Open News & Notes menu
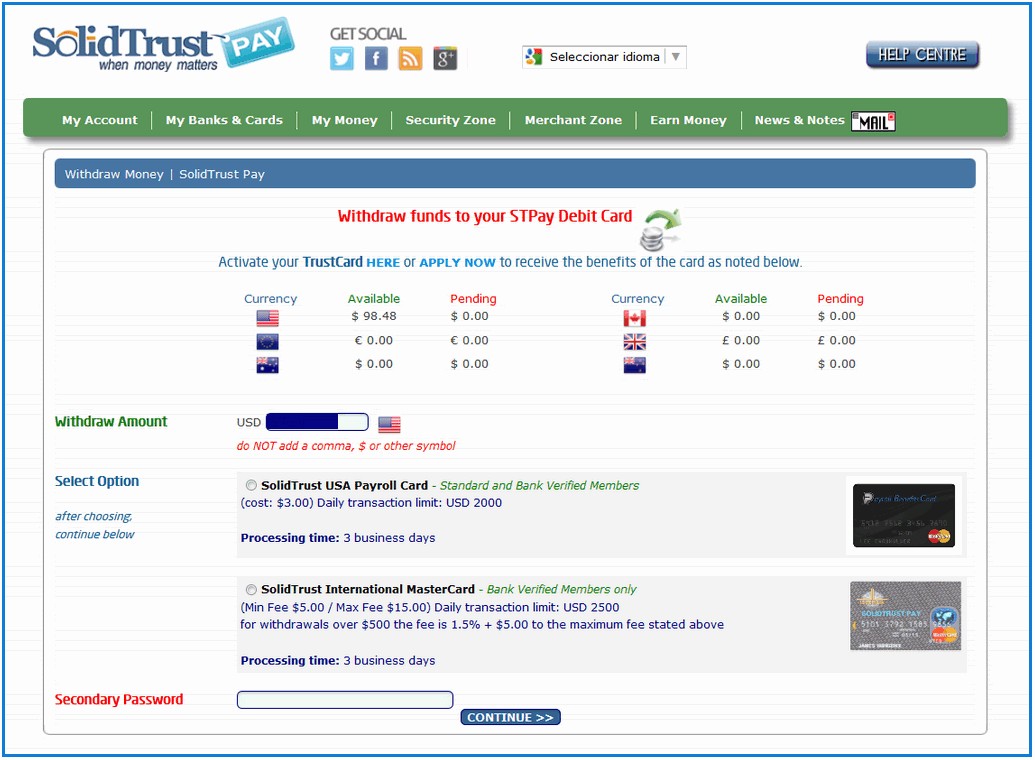The width and height of the screenshot is (1035, 760). click(x=799, y=120)
